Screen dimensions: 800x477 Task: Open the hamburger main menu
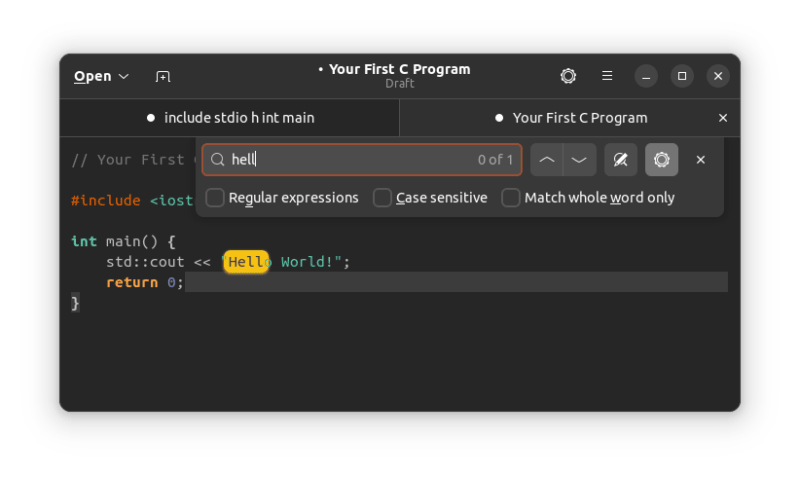point(607,76)
